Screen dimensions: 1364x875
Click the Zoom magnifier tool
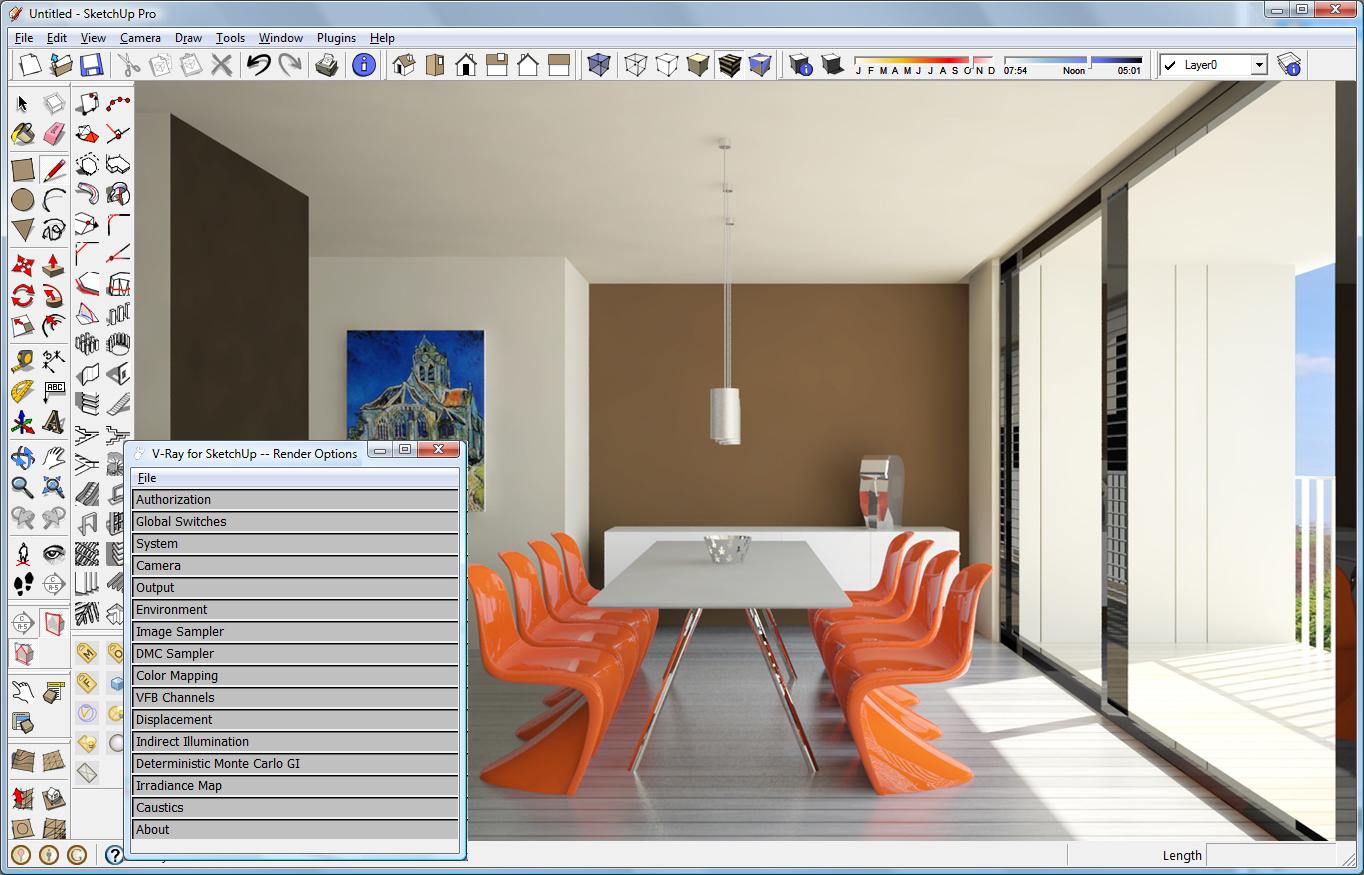click(23, 488)
